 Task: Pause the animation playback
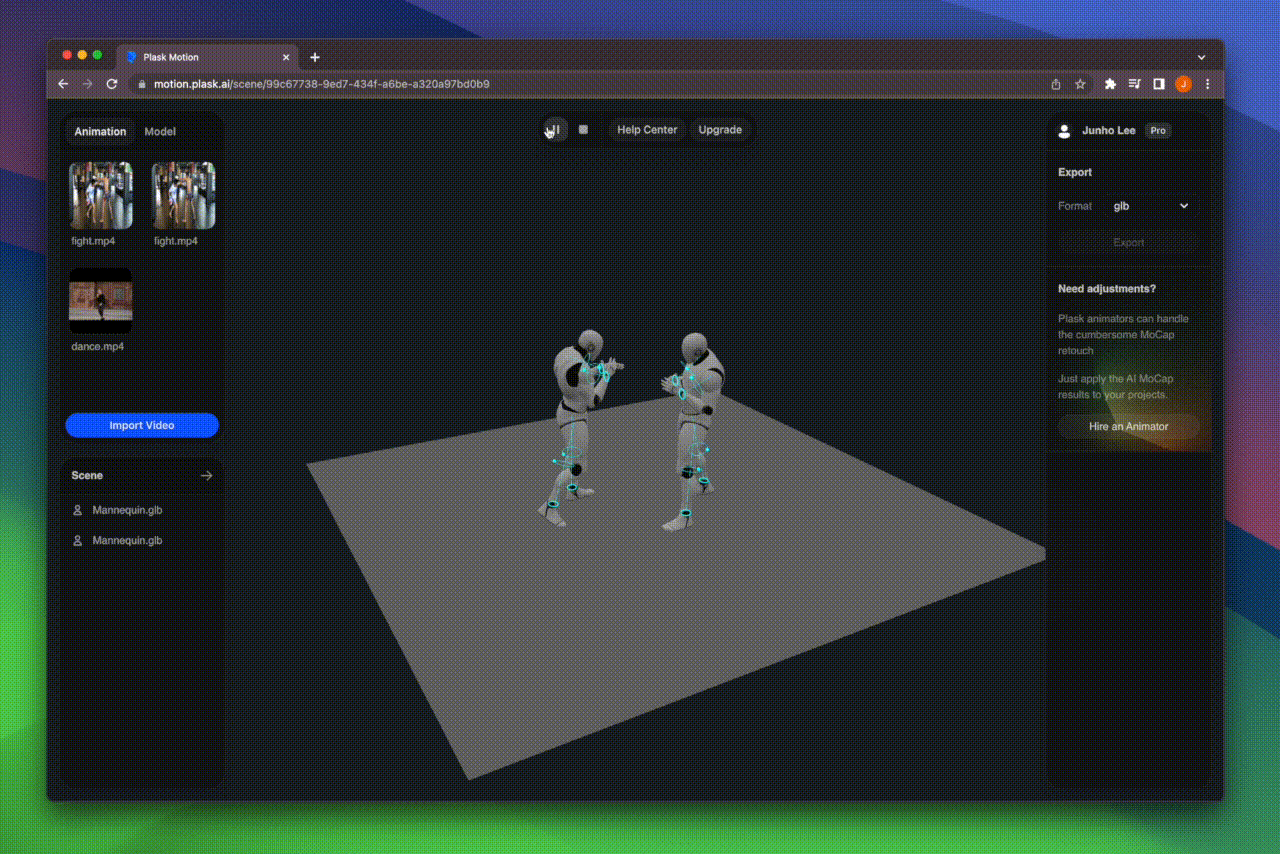(x=554, y=130)
